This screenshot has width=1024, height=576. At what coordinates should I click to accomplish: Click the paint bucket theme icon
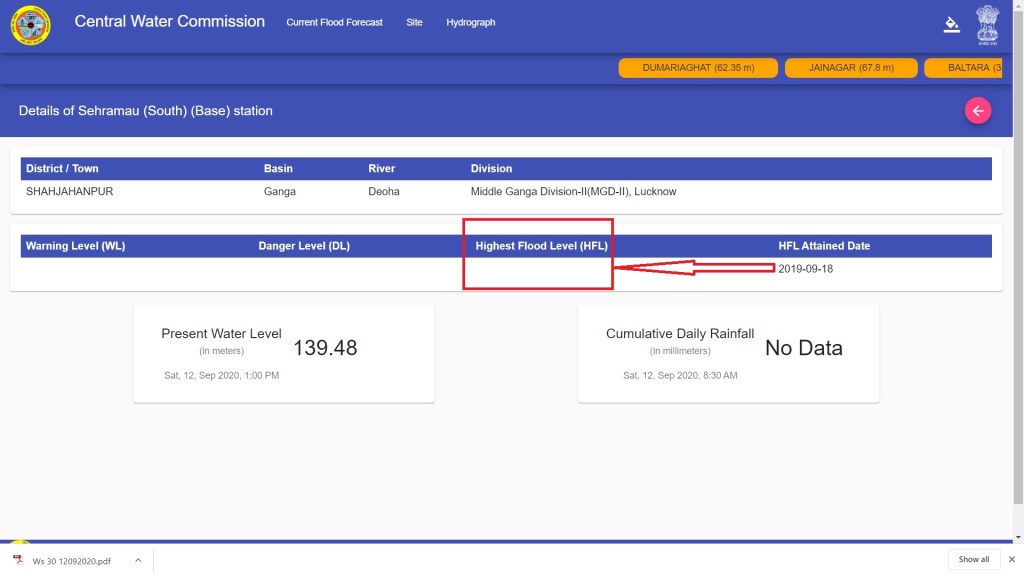tap(951, 25)
